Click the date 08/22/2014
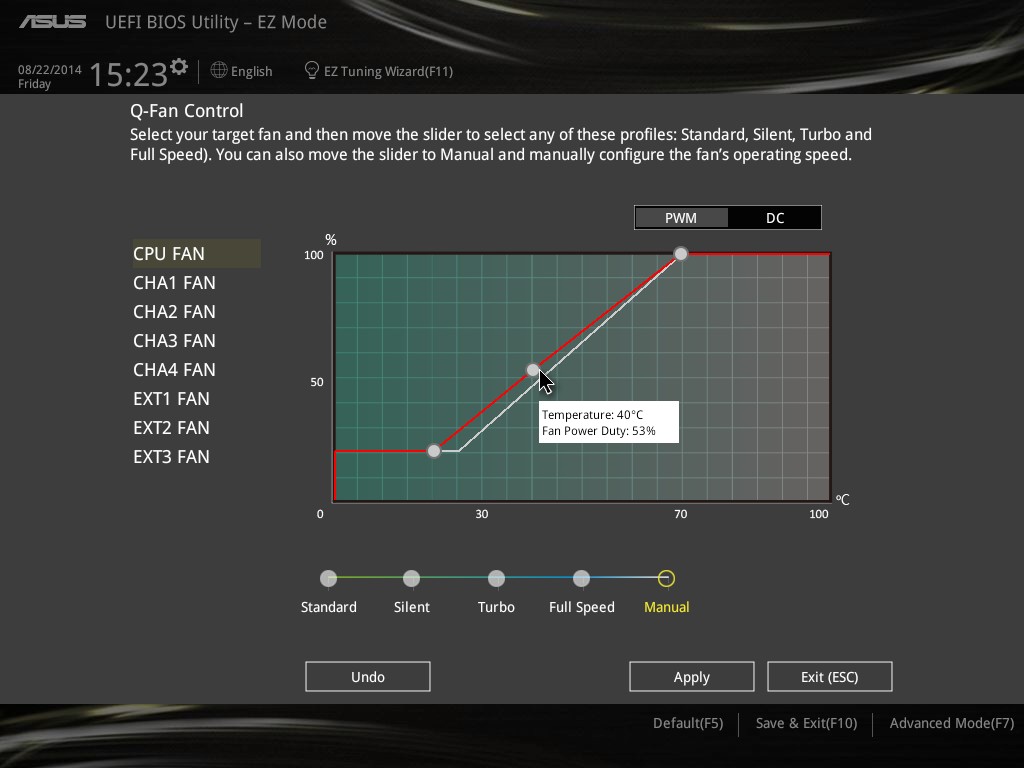The width and height of the screenshot is (1024, 768). [x=50, y=69]
